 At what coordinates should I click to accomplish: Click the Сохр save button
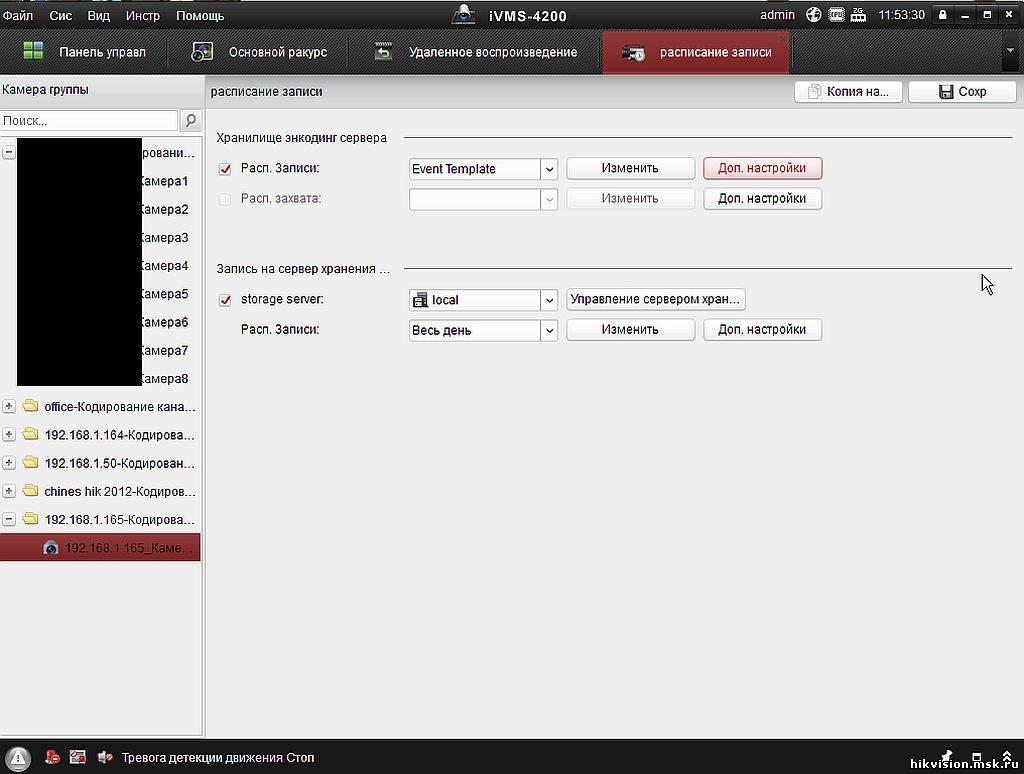tap(962, 91)
